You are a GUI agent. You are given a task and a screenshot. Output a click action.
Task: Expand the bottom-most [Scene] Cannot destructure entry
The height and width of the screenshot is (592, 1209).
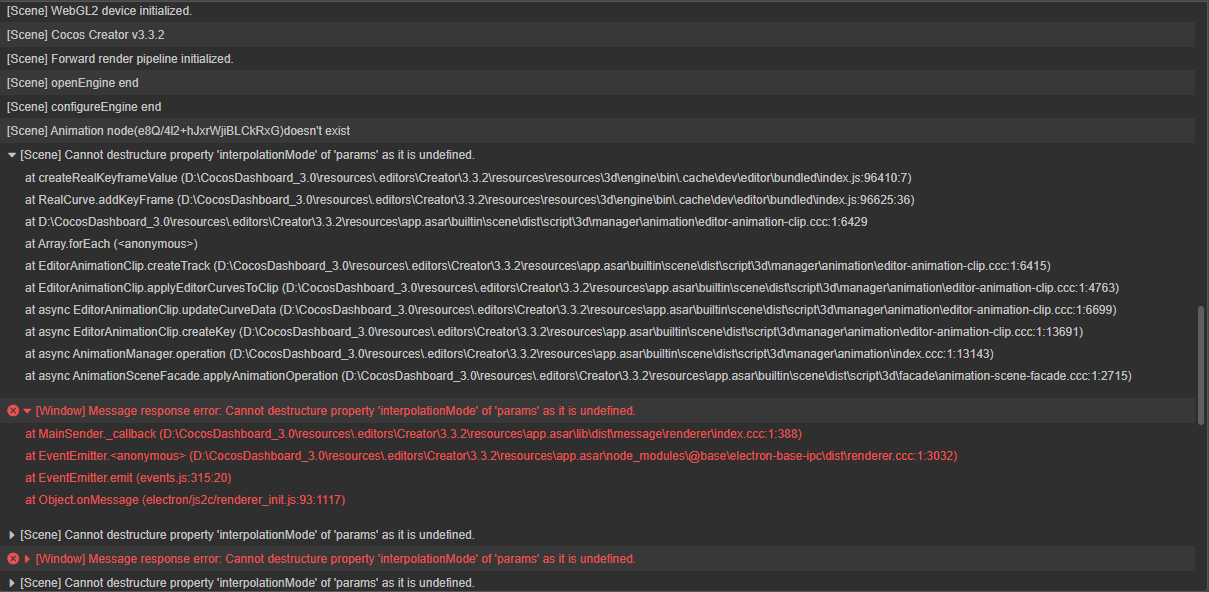tap(12, 583)
